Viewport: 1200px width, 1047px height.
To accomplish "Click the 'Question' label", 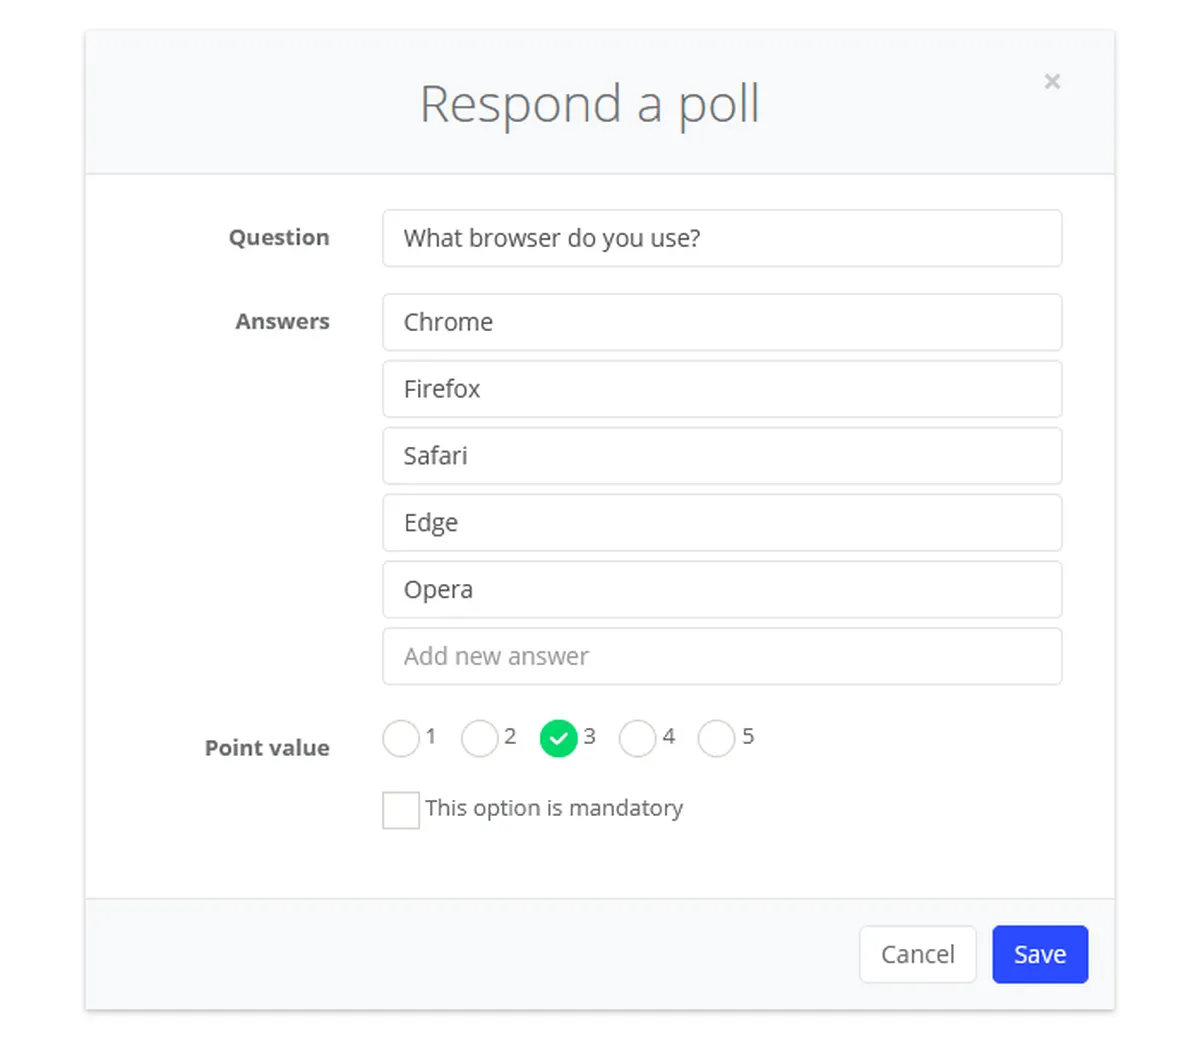I will (x=279, y=238).
